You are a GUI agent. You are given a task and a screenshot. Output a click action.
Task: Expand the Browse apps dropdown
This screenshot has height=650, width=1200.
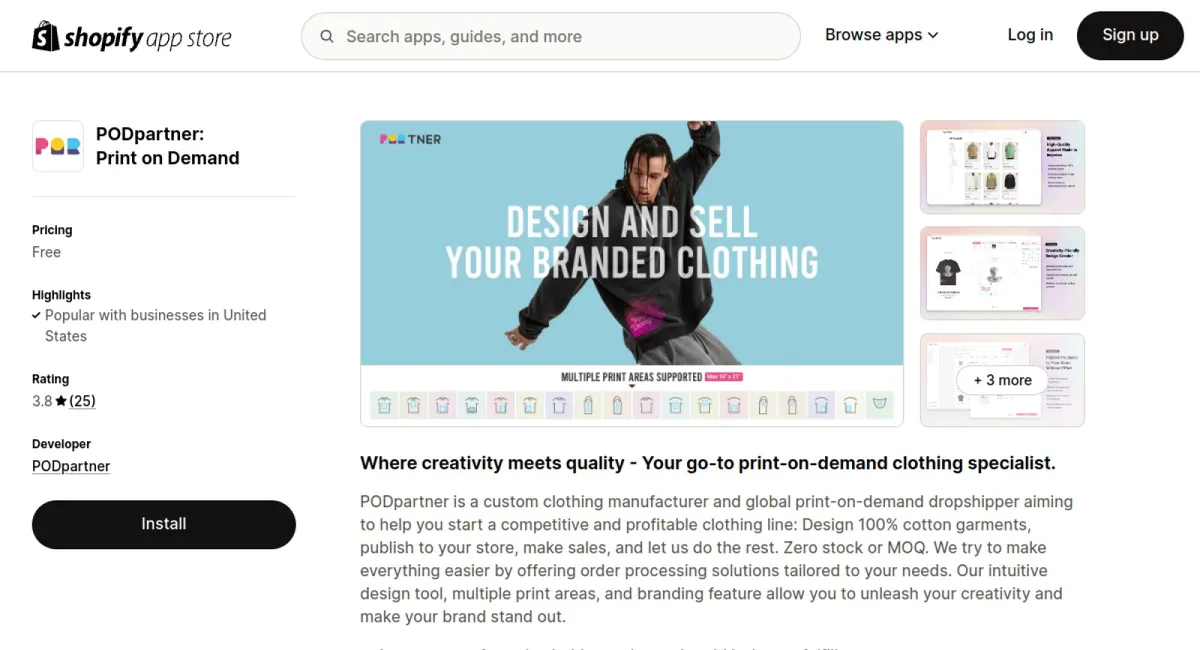[x=882, y=35]
